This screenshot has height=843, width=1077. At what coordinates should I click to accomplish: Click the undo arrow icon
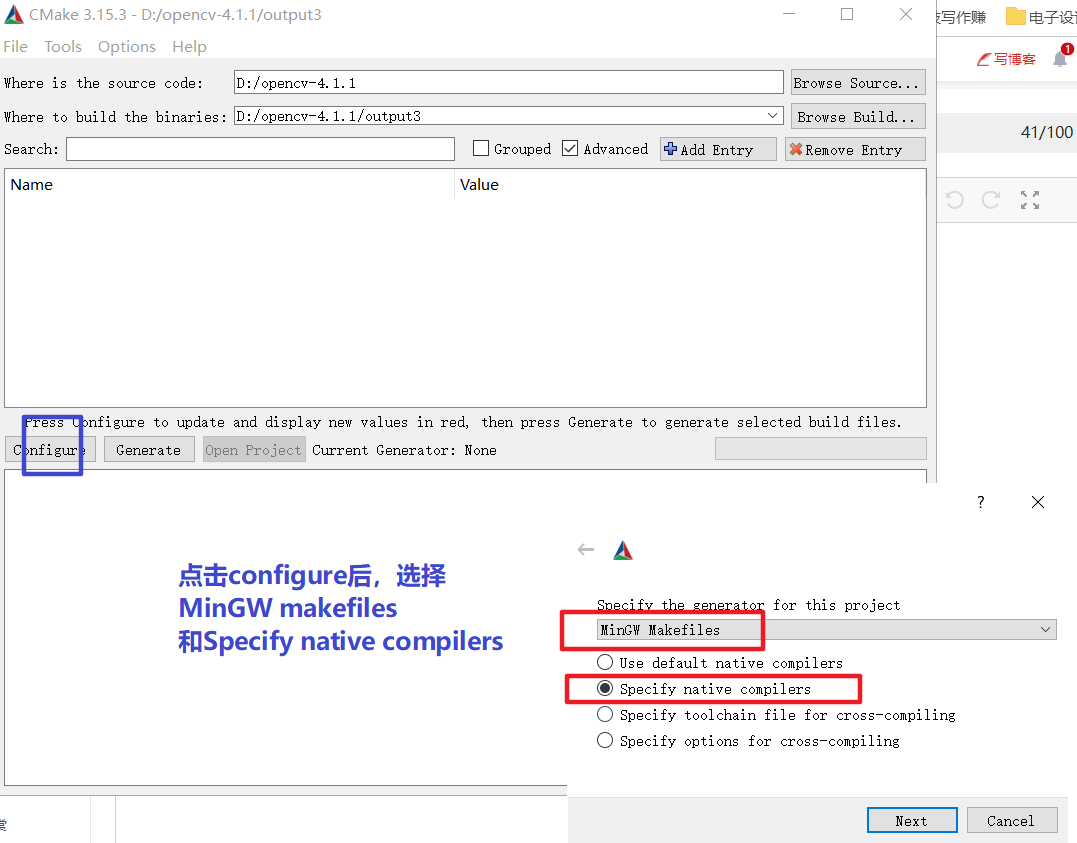954,200
